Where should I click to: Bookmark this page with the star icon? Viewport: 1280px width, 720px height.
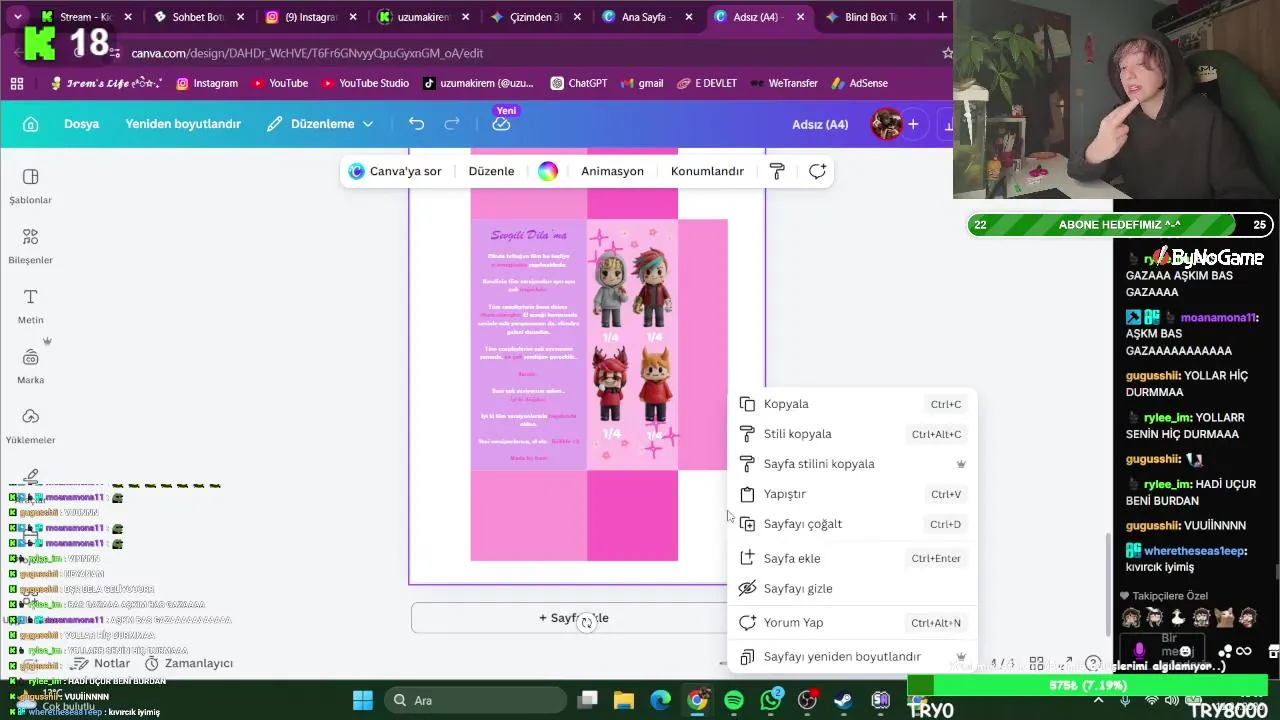[x=947, y=53]
